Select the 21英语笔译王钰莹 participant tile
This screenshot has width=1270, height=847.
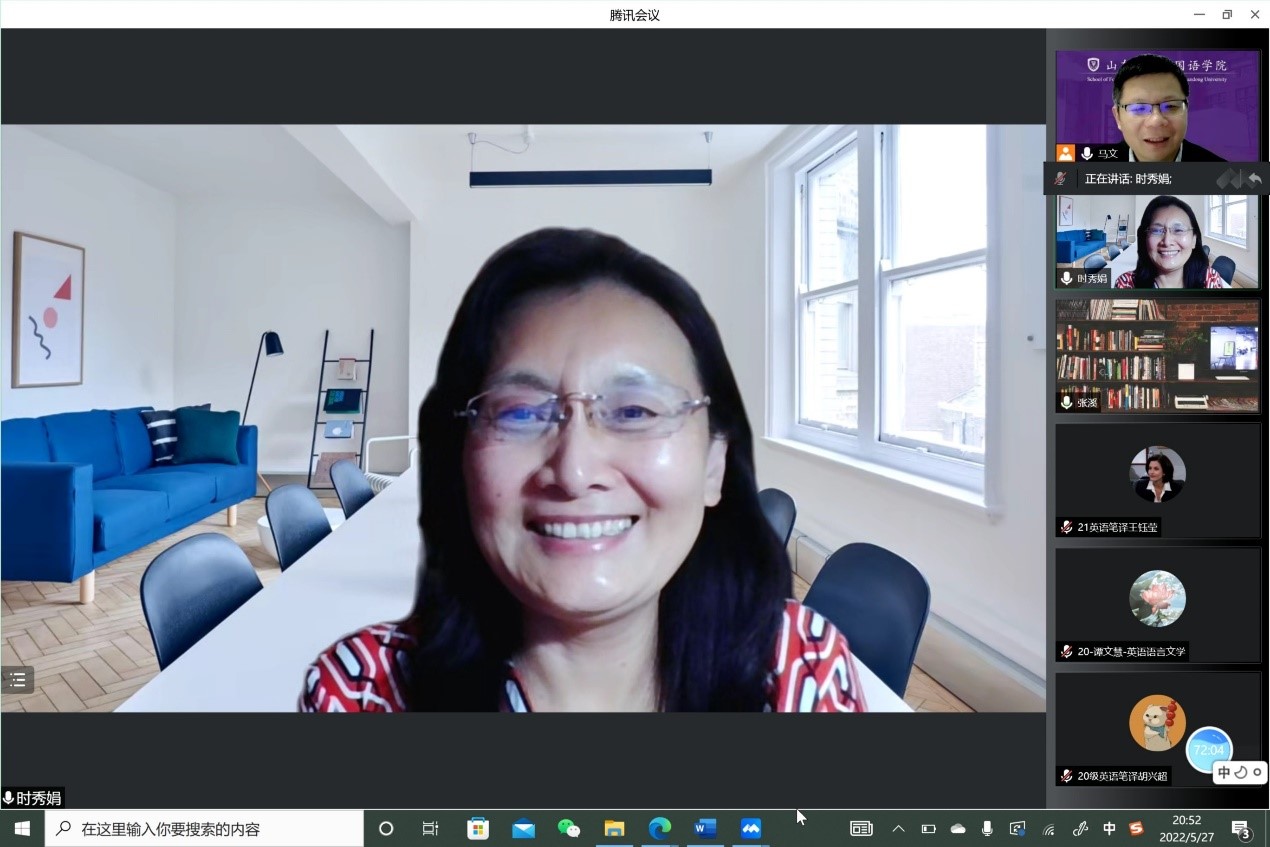tap(1157, 480)
